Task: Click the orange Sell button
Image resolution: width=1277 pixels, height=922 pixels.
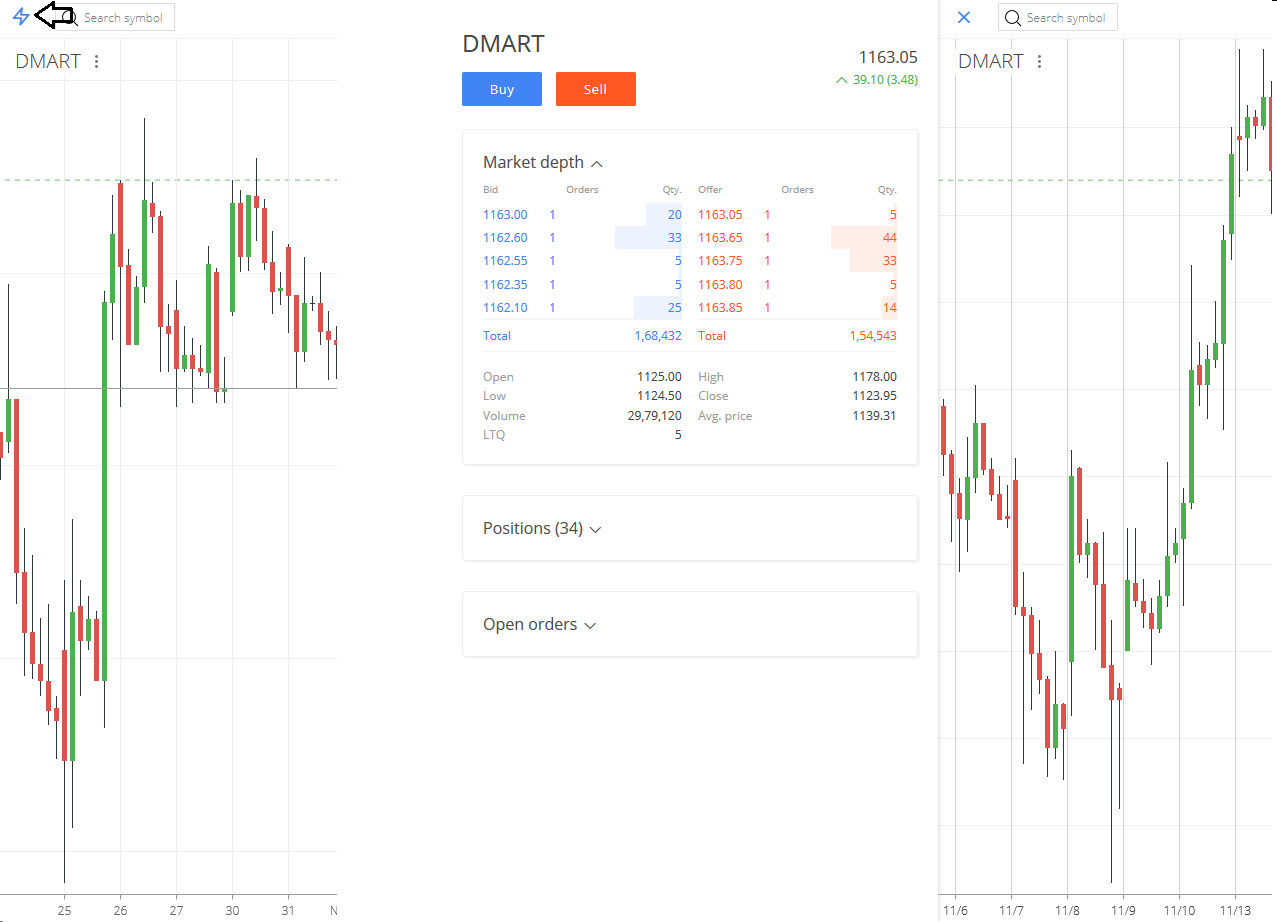Action: 596,89
